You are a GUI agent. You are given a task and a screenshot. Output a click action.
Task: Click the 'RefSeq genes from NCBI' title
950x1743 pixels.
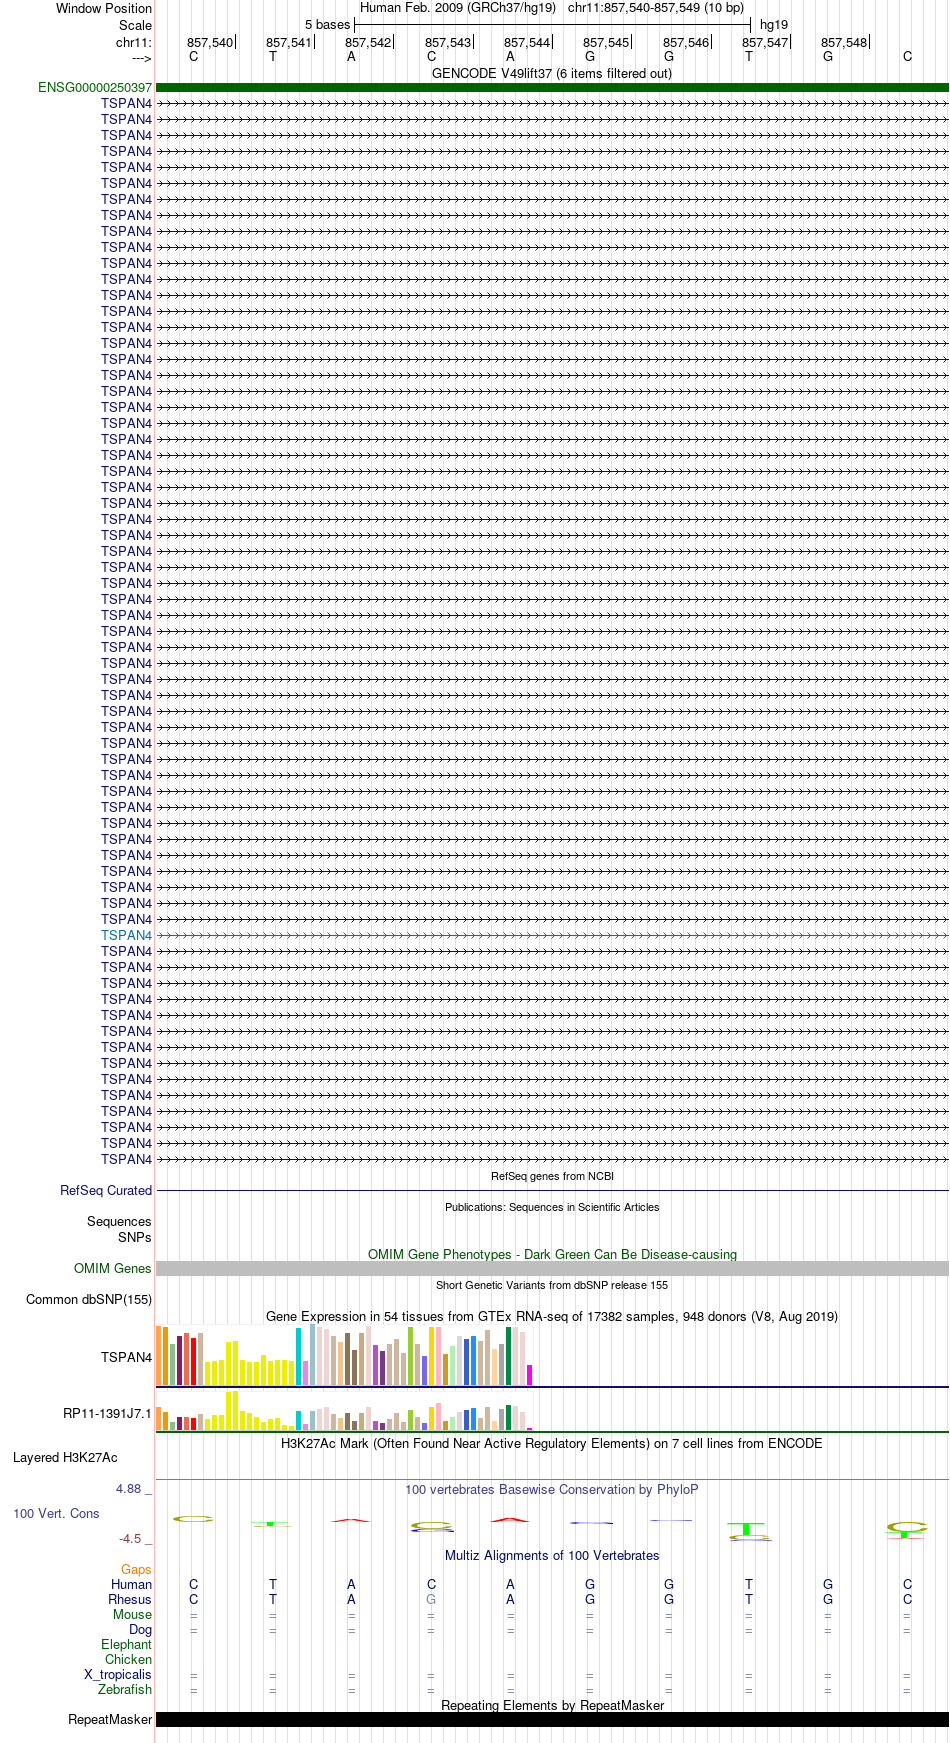(552, 1176)
